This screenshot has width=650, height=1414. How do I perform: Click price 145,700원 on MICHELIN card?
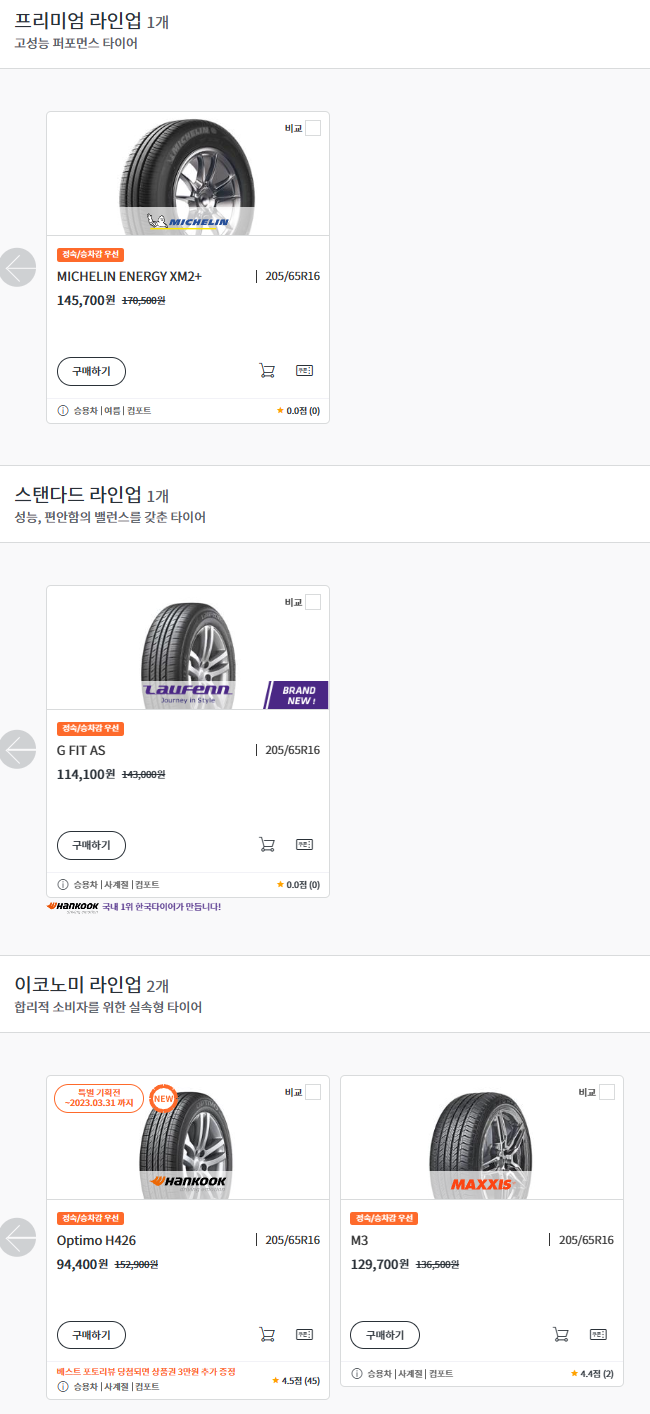click(x=86, y=300)
